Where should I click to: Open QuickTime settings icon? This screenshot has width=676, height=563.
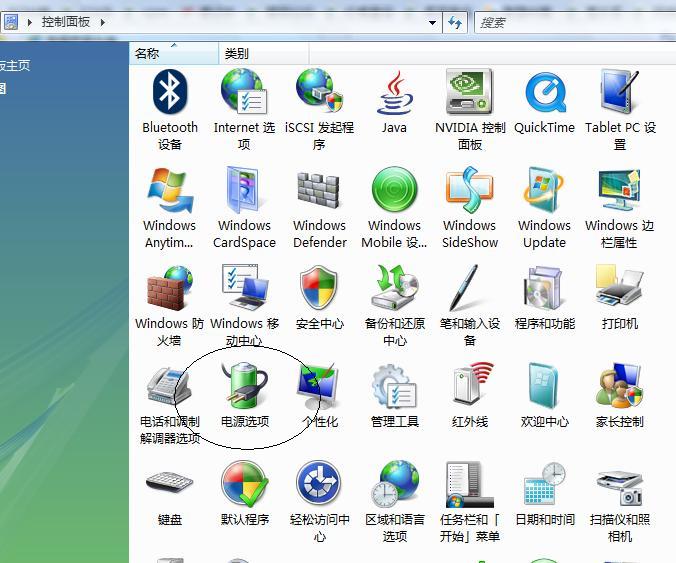click(545, 93)
